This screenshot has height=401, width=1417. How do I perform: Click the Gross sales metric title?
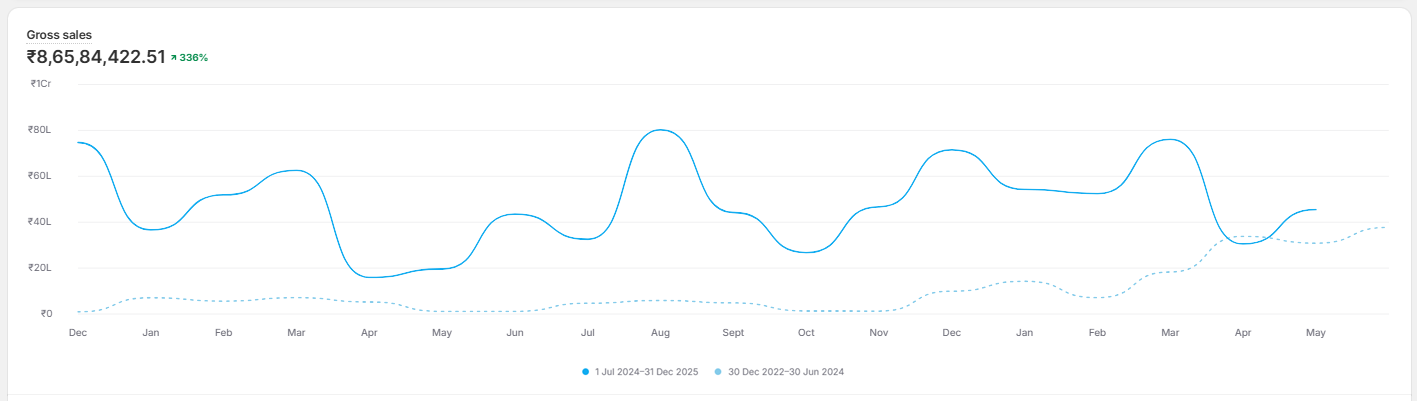click(x=59, y=35)
